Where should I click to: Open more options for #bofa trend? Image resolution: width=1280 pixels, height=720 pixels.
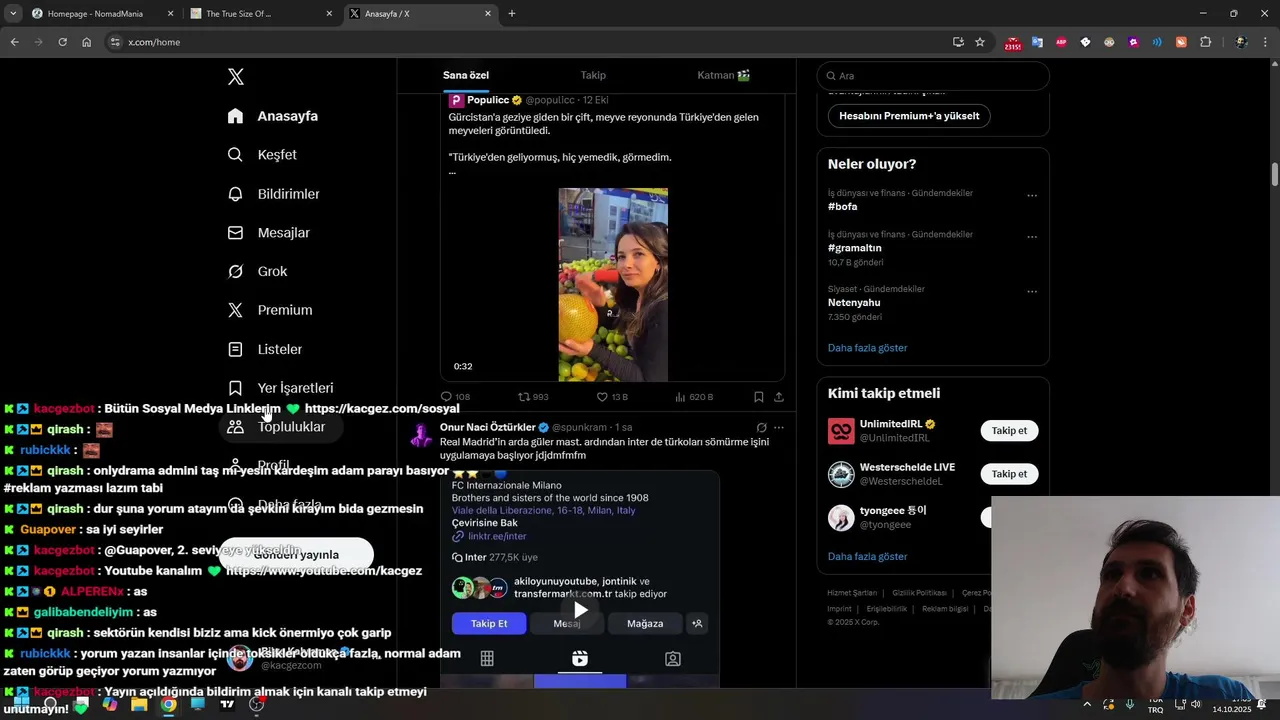coord(1032,195)
